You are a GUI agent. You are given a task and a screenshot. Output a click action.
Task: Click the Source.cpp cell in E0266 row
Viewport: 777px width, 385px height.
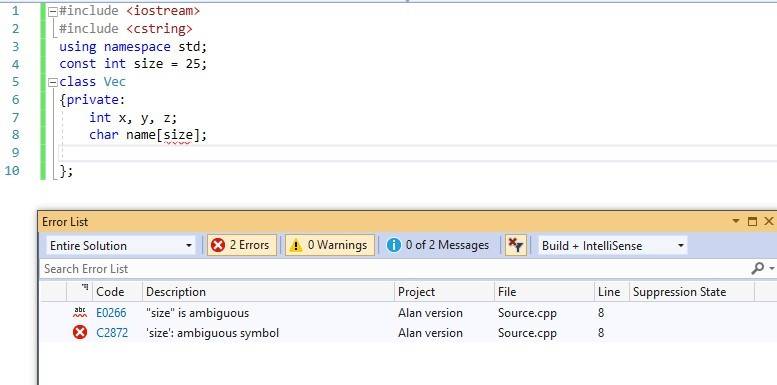[527, 313]
